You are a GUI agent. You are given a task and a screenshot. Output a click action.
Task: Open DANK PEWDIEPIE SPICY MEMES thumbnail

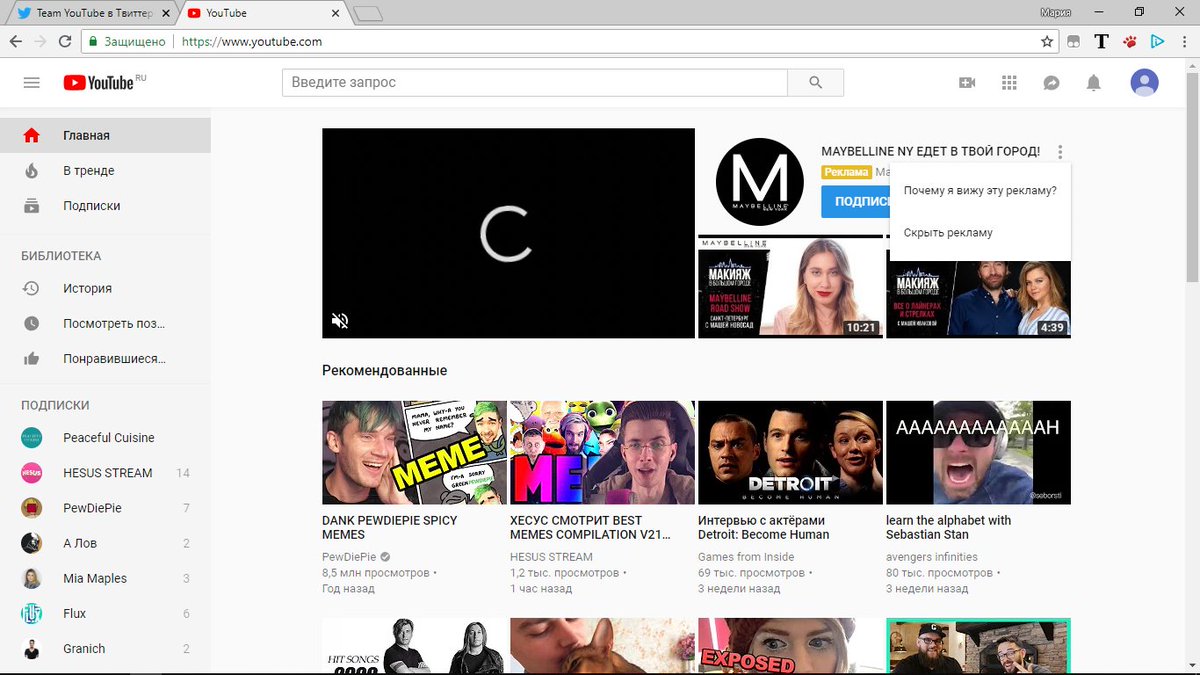pos(414,452)
